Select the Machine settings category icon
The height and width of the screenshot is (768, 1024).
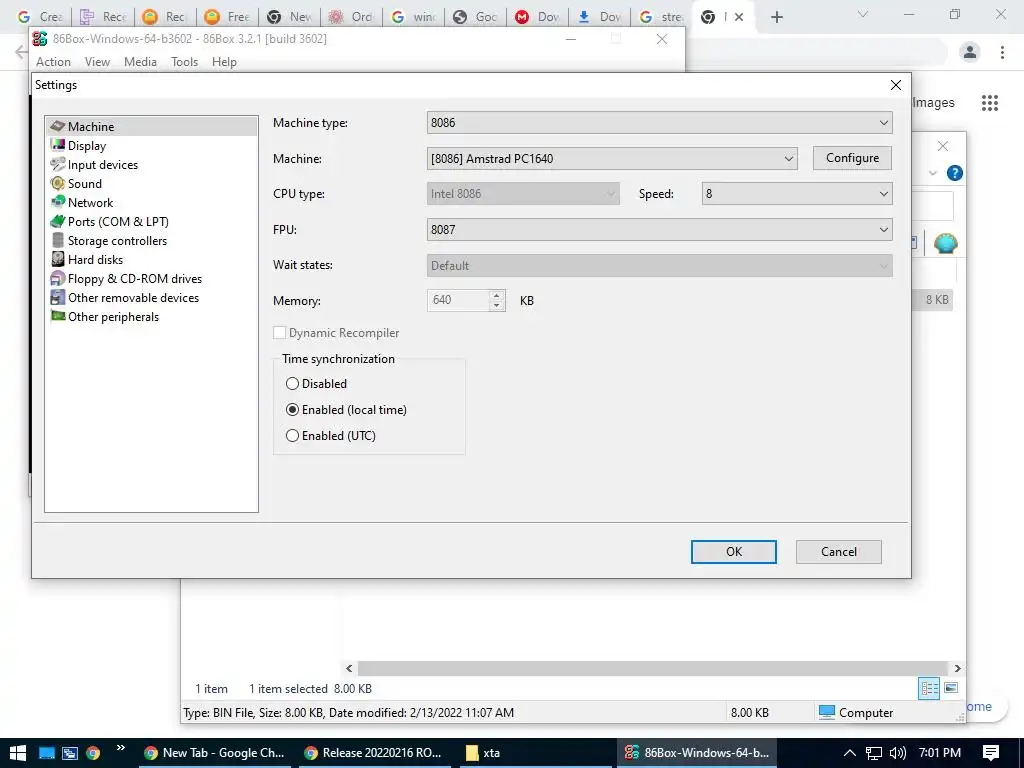click(57, 126)
